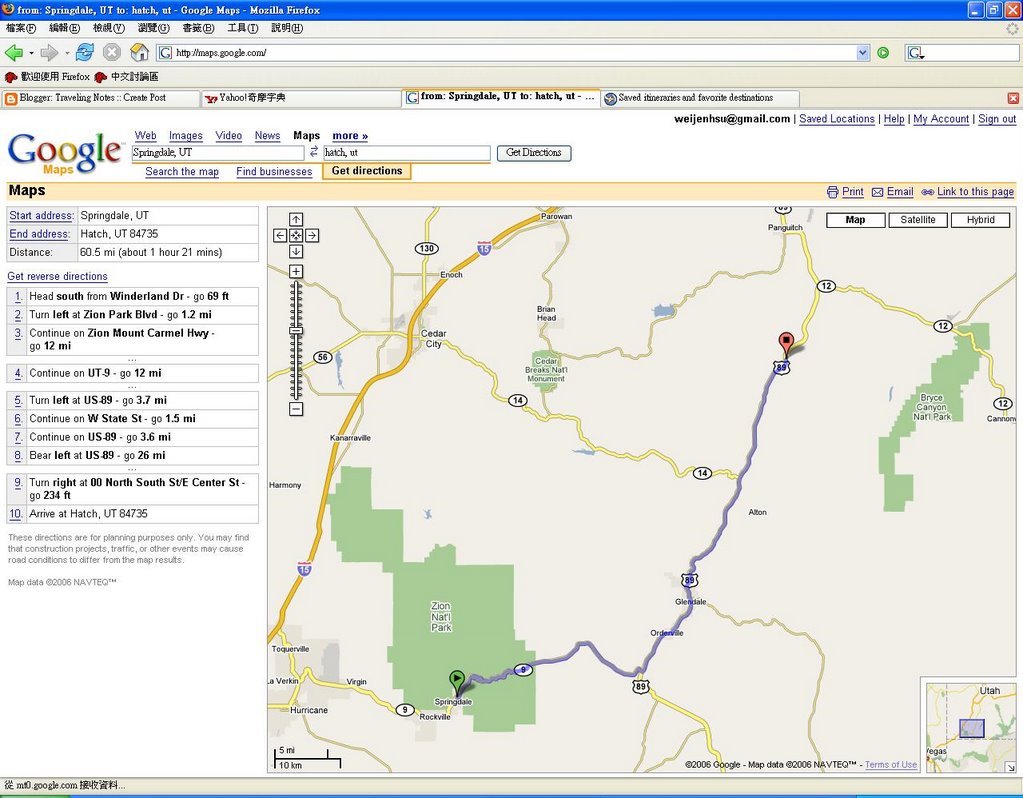Open the Help link in the account links row
Viewport: 1023px width, 798px height.
click(894, 119)
